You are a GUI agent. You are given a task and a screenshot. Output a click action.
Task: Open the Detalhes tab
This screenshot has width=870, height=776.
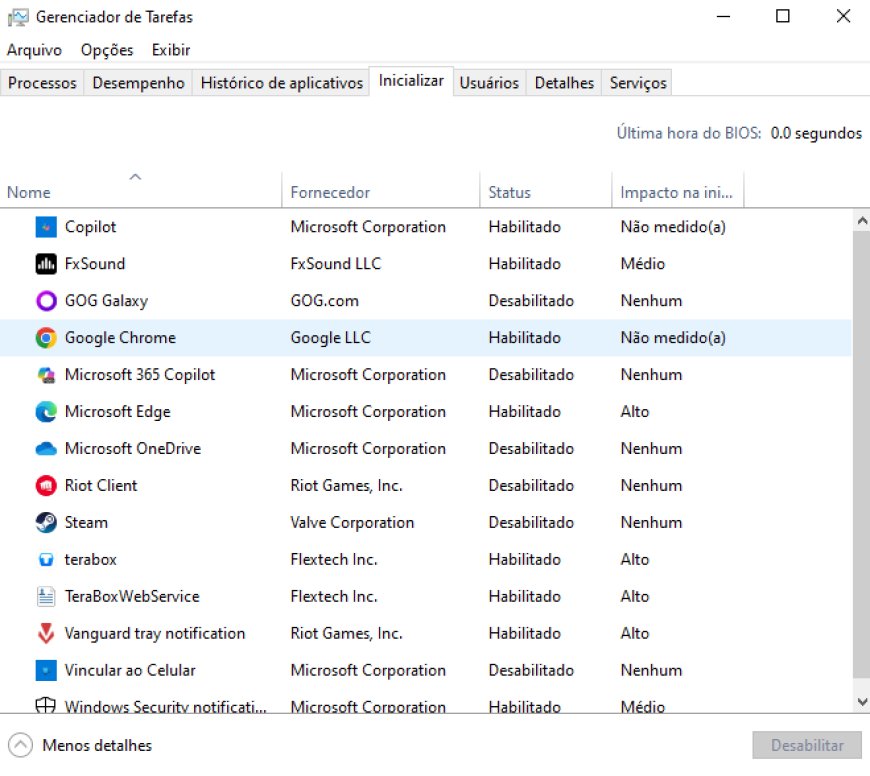tap(564, 83)
